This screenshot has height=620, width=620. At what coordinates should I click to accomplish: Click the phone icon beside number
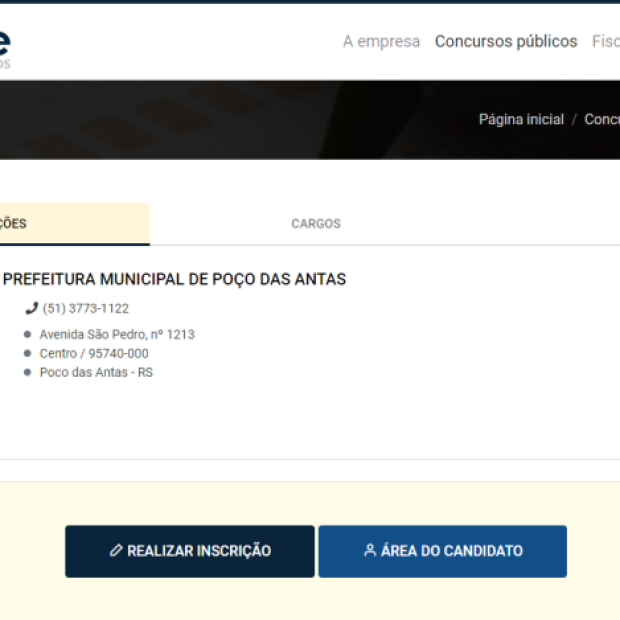click(32, 308)
